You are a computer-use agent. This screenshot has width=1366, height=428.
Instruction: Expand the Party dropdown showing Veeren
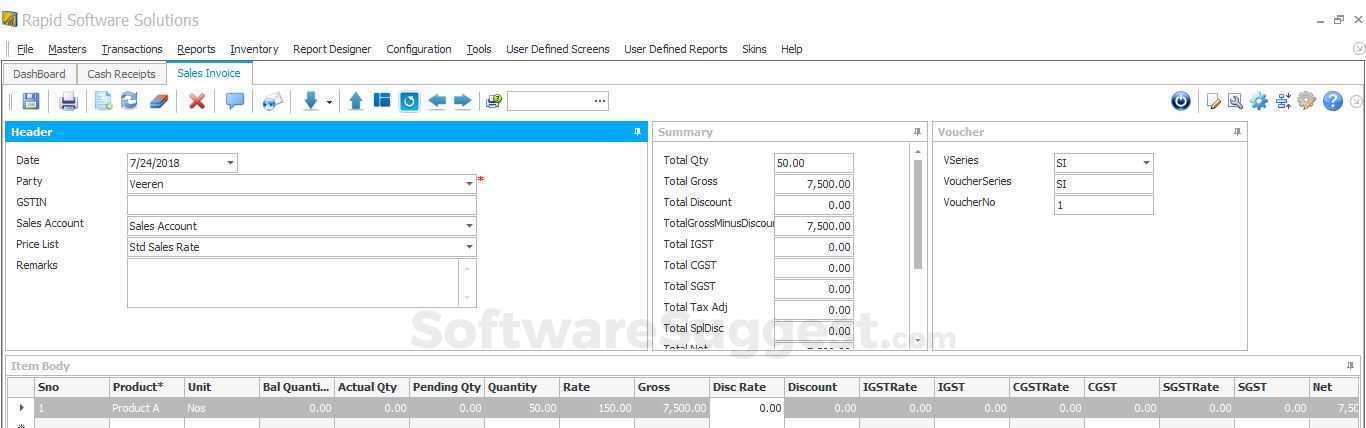pos(469,184)
